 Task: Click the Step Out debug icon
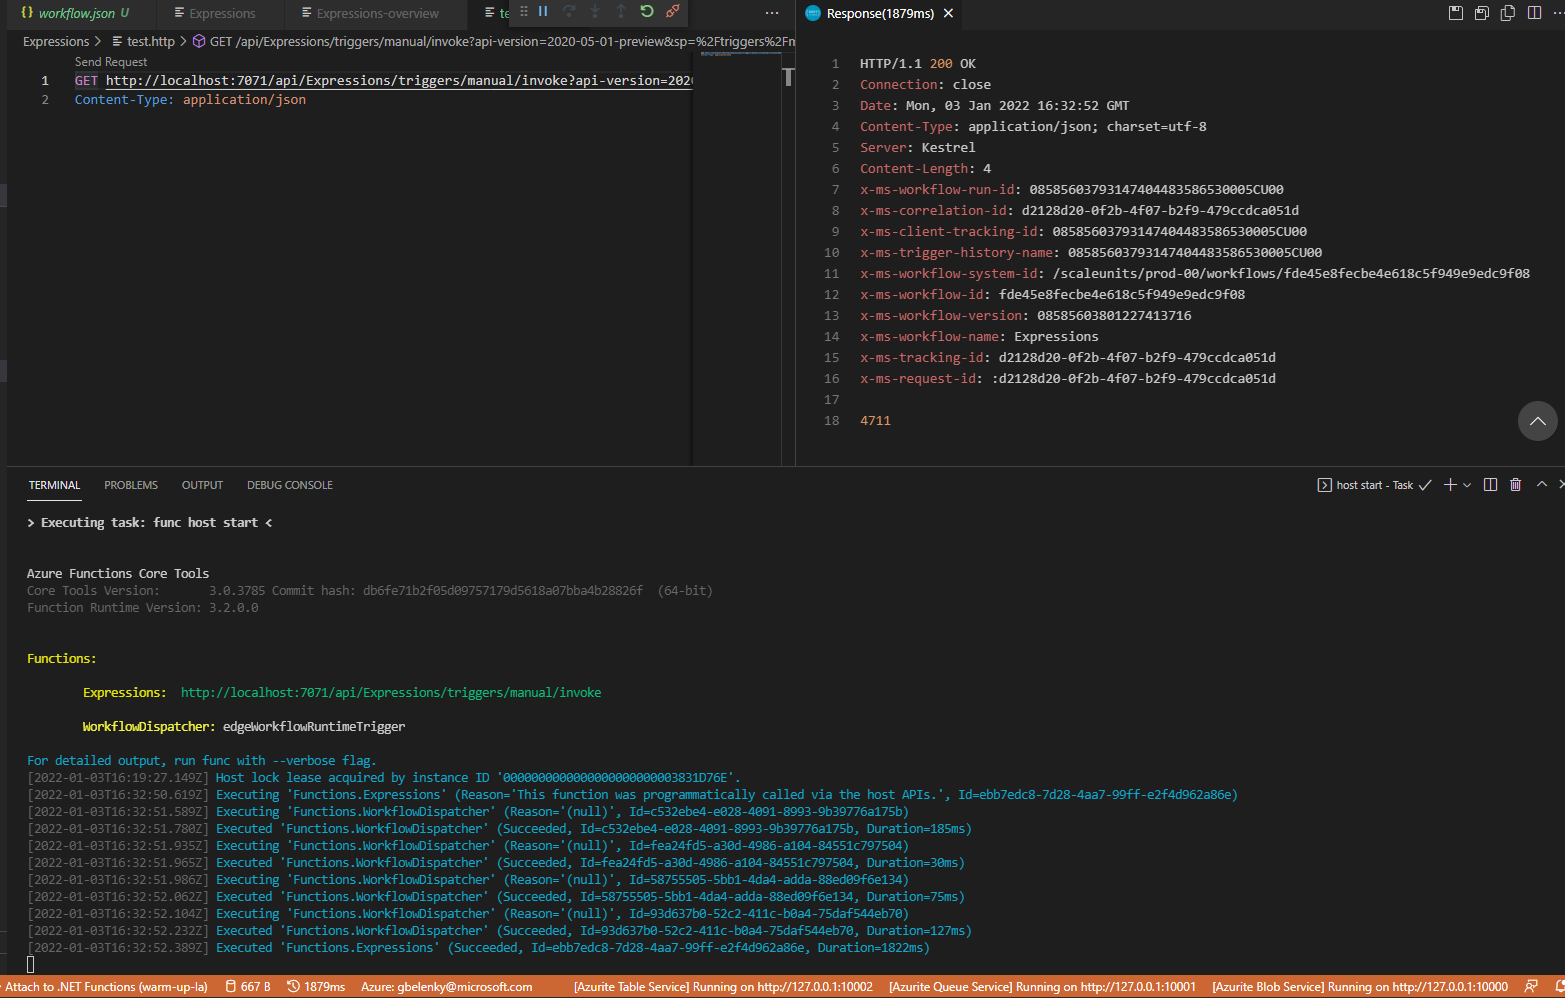[621, 12]
